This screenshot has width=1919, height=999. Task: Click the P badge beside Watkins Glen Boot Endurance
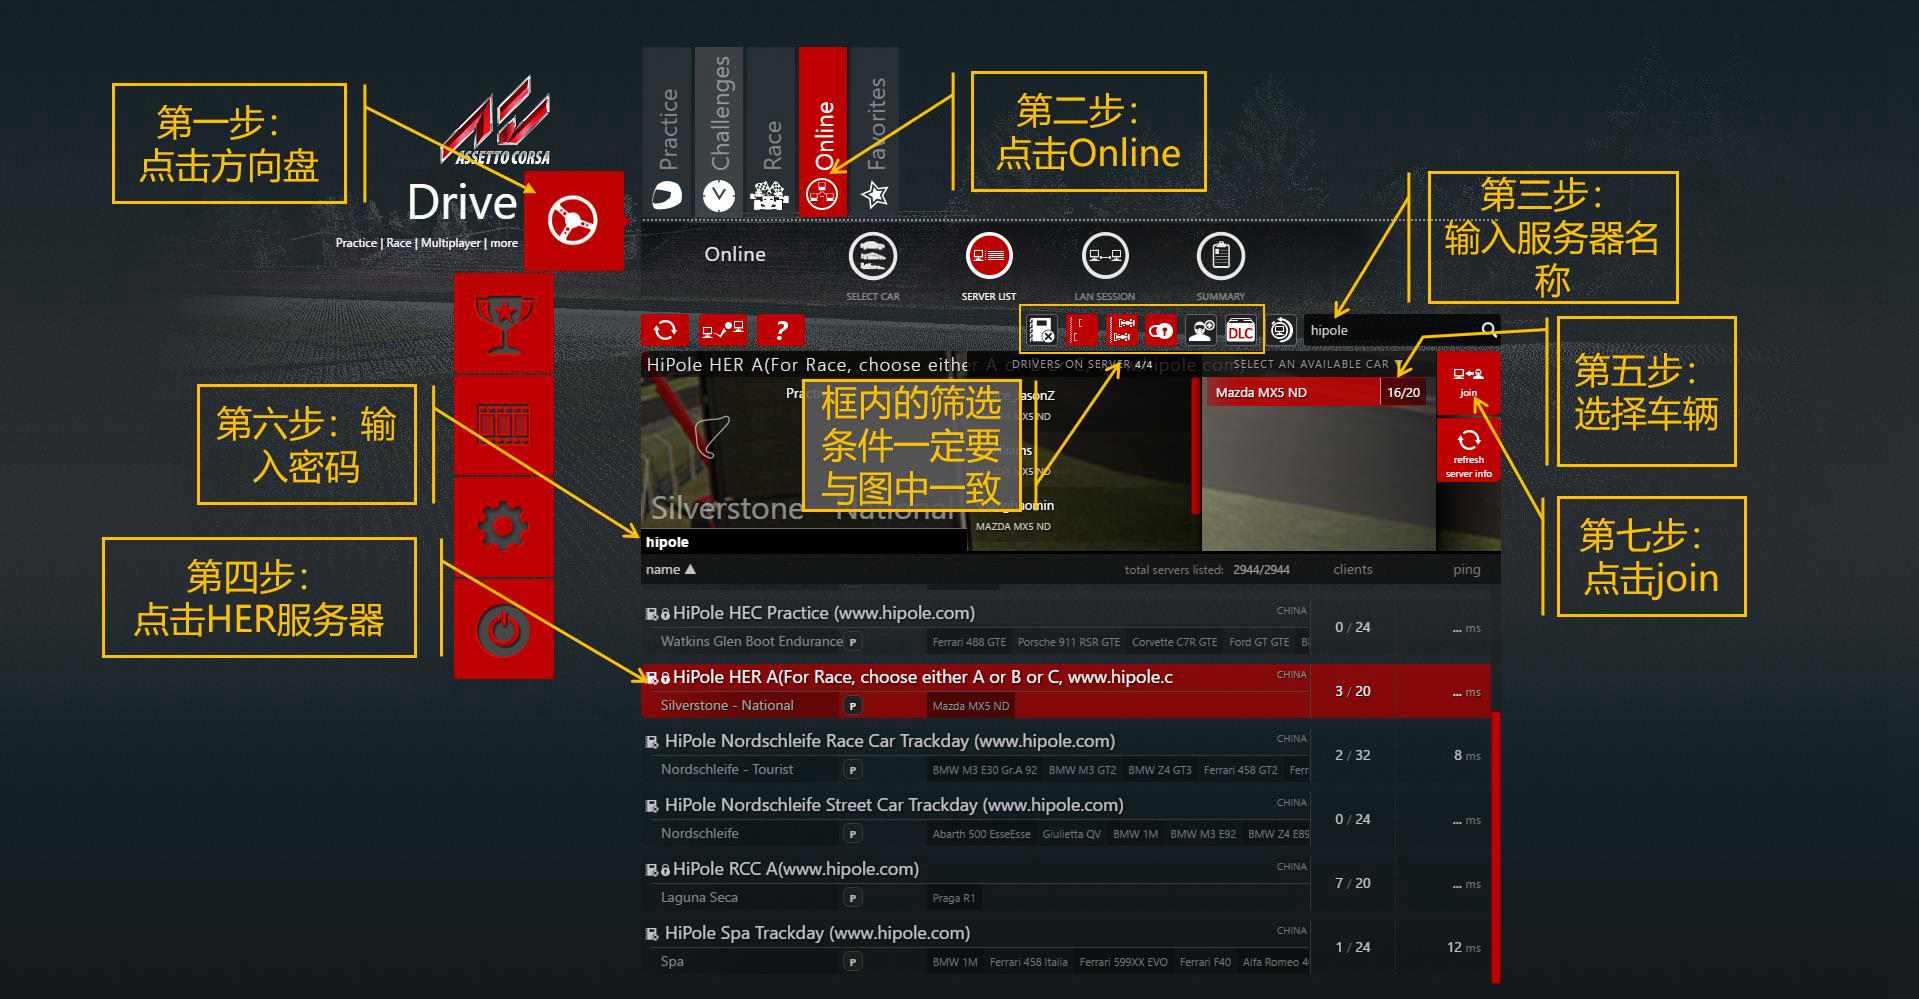pyautogui.click(x=853, y=642)
